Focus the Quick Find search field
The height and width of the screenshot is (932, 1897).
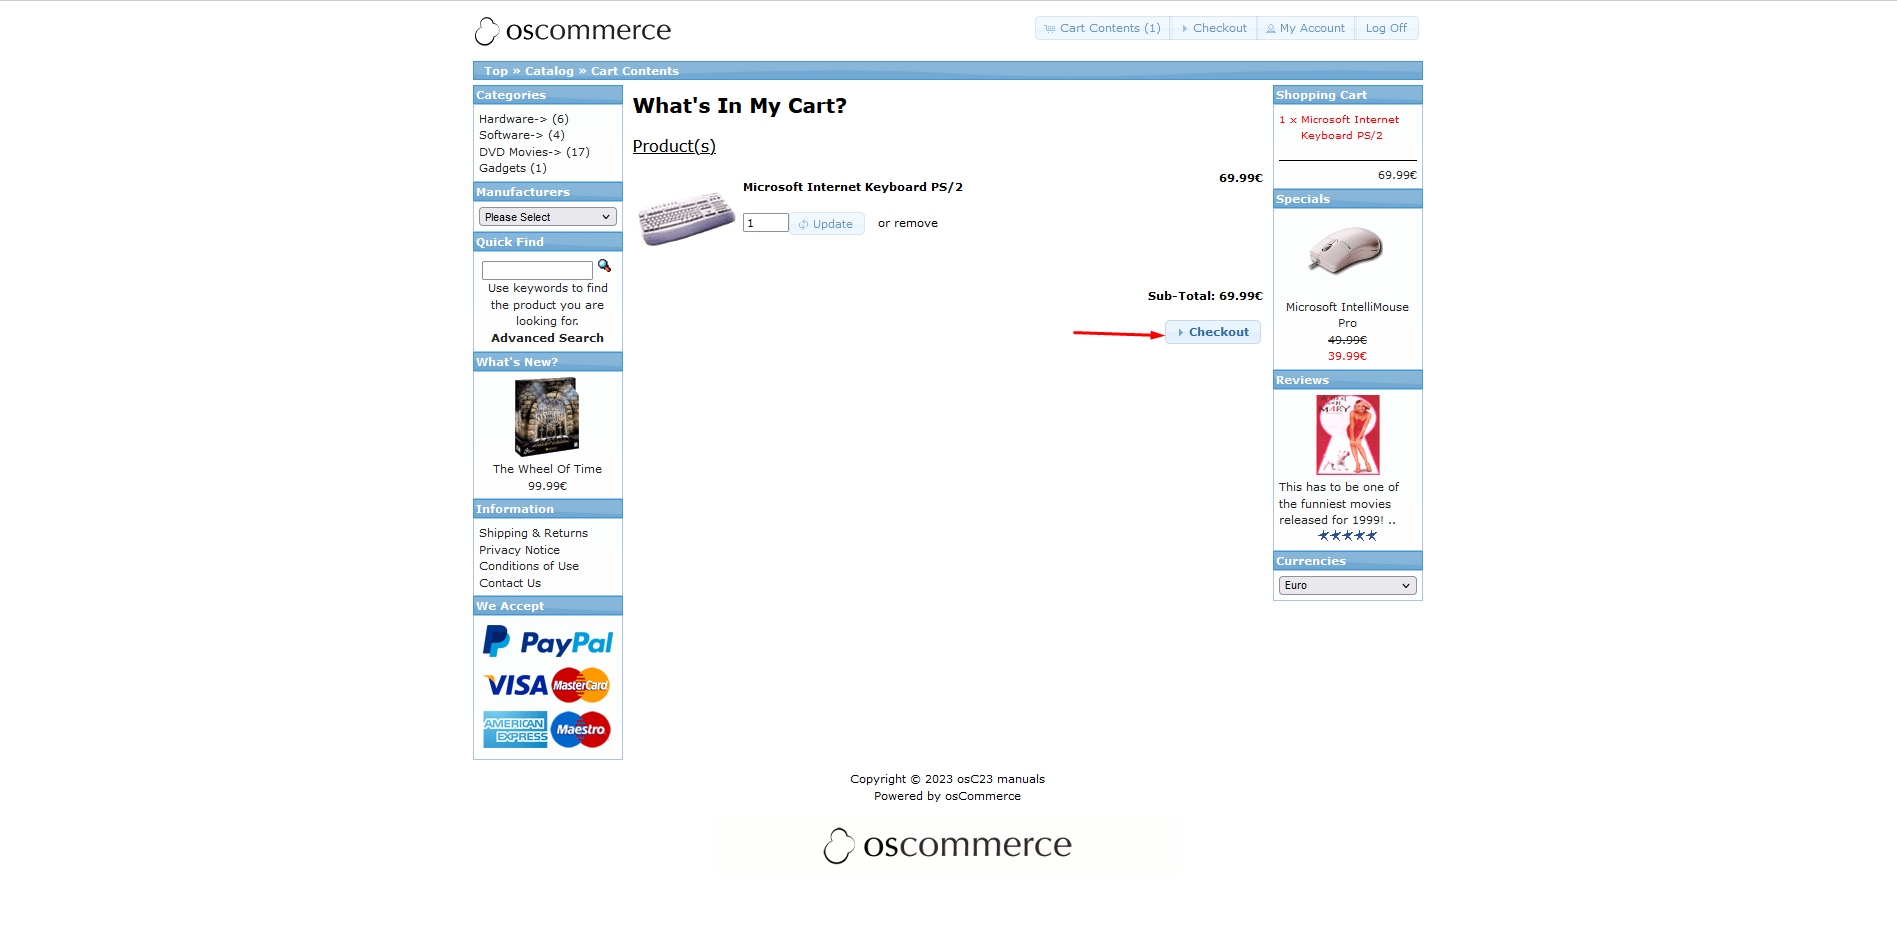click(x=537, y=270)
